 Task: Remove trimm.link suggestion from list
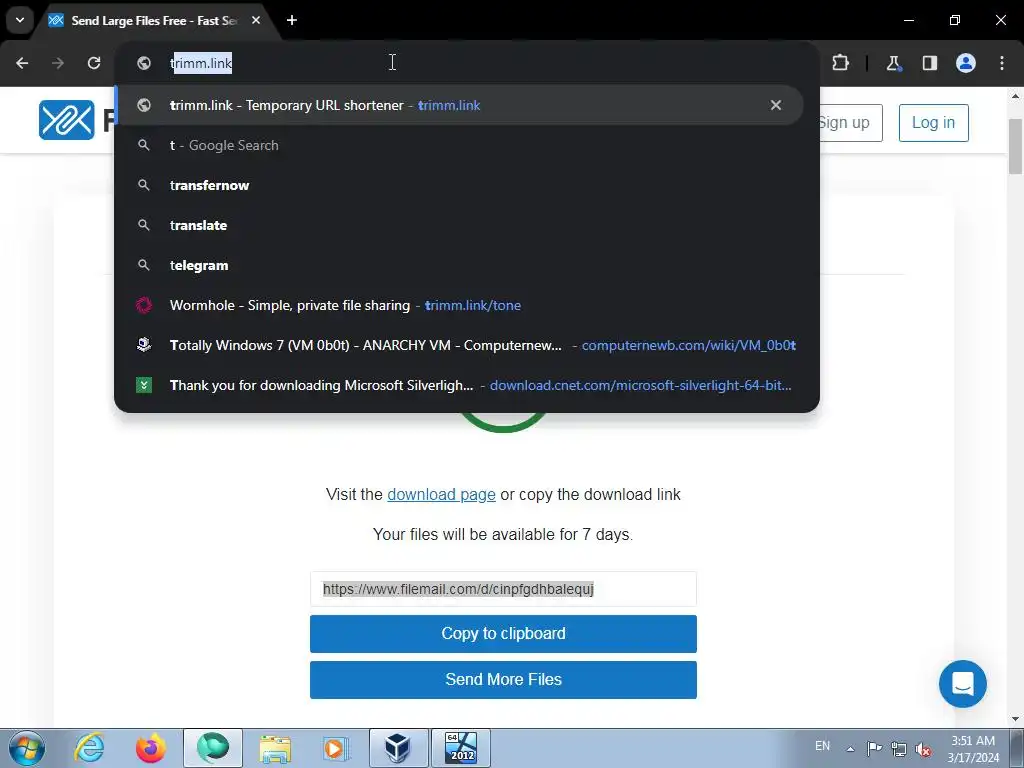[776, 105]
